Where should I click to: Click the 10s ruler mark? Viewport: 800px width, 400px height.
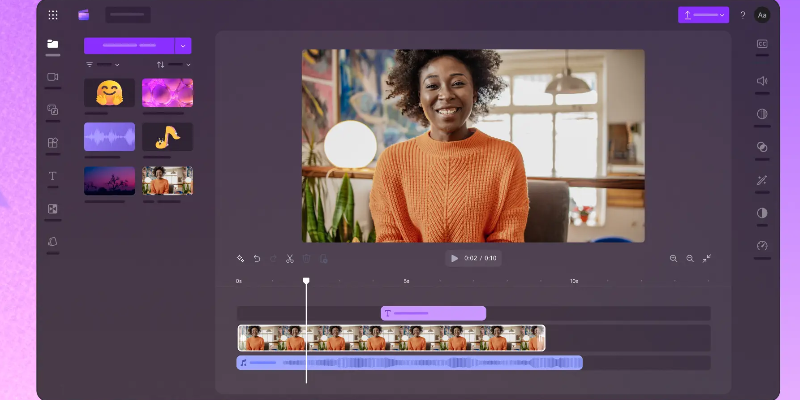click(574, 281)
